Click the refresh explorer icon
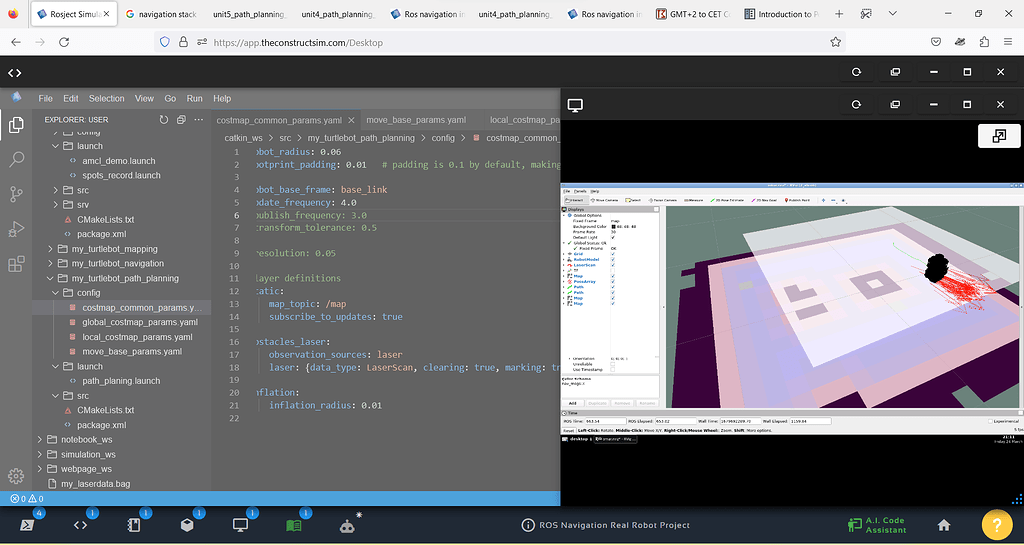The image size is (1024, 545). point(164,119)
